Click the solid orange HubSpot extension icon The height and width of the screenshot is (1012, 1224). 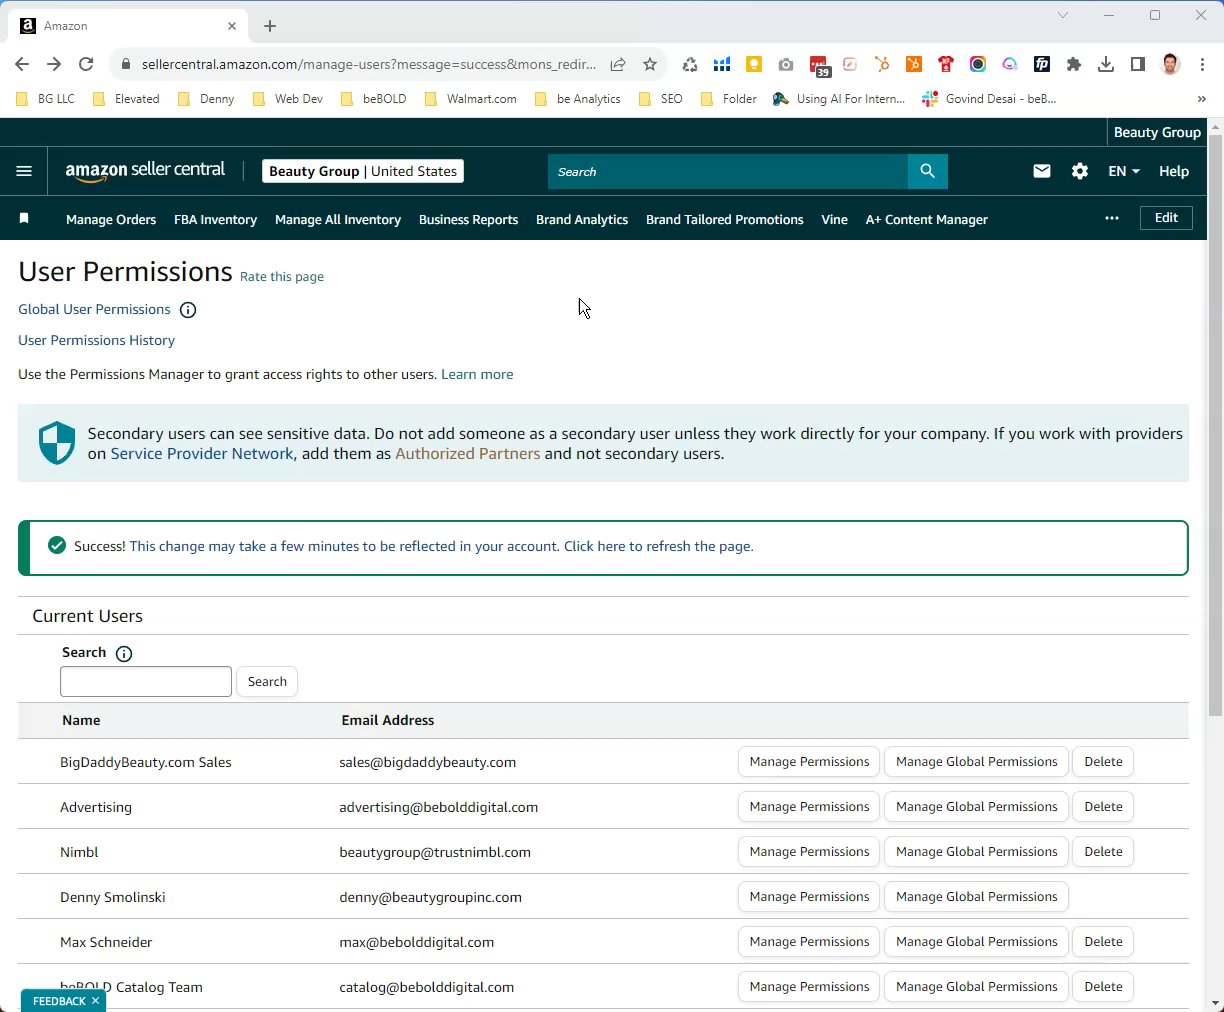coord(914,64)
